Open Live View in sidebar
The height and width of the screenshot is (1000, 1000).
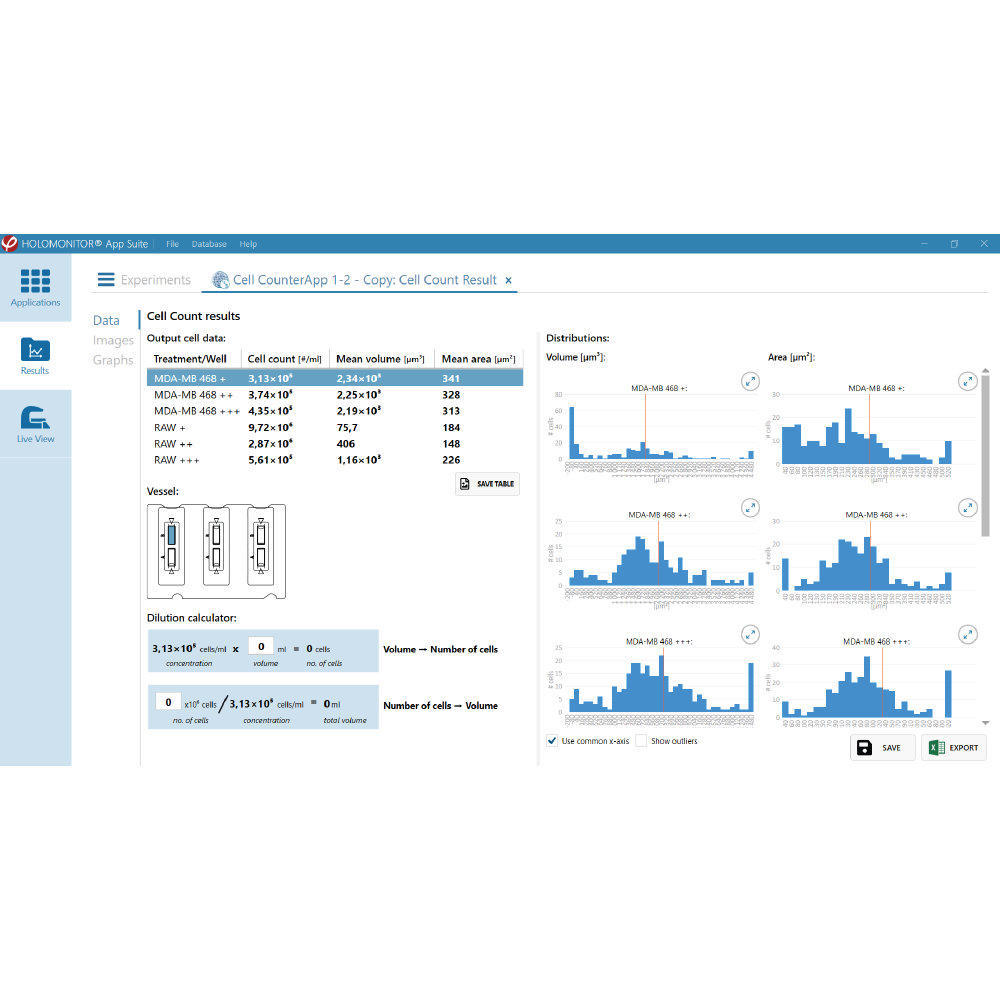click(35, 420)
